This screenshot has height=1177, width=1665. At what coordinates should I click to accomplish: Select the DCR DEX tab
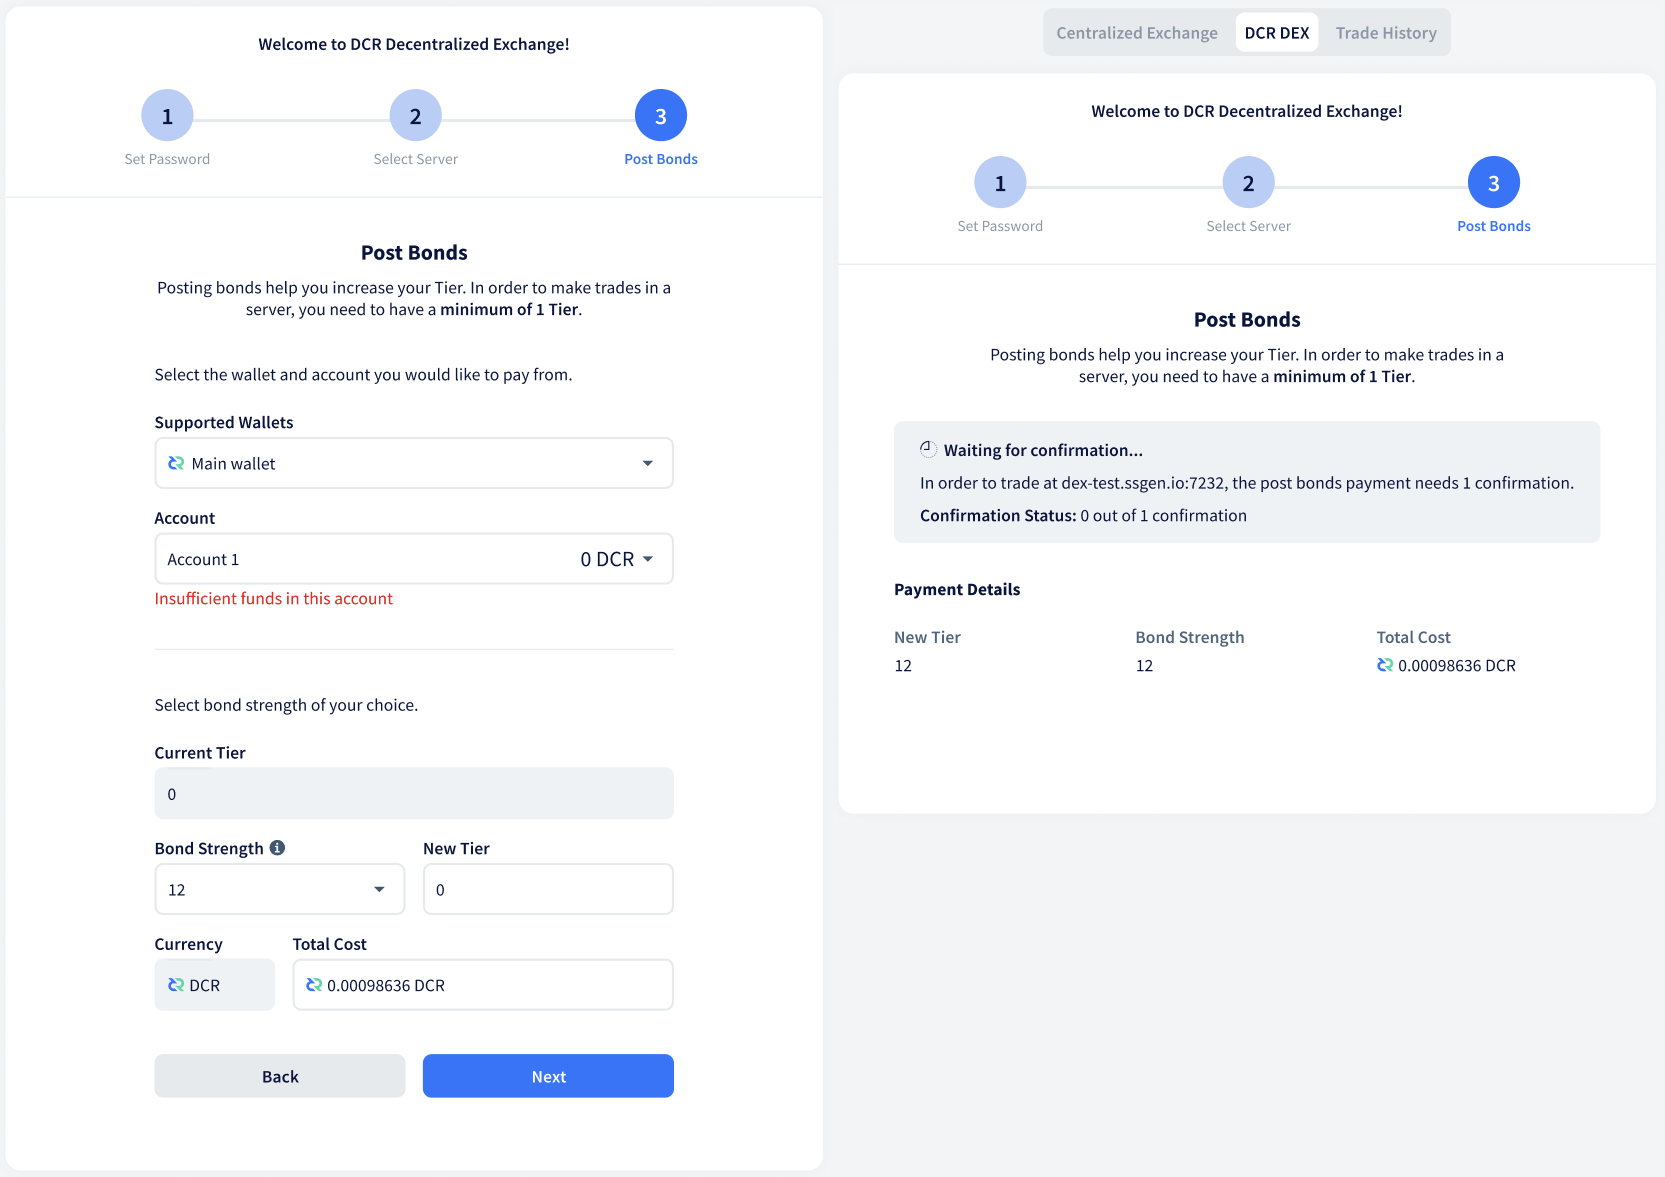1277,32
